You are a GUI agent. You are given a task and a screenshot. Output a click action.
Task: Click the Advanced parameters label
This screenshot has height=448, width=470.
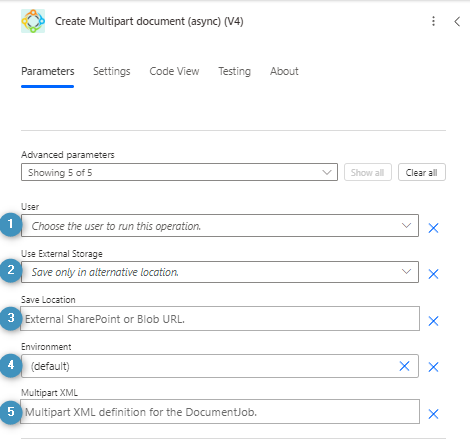point(68,155)
